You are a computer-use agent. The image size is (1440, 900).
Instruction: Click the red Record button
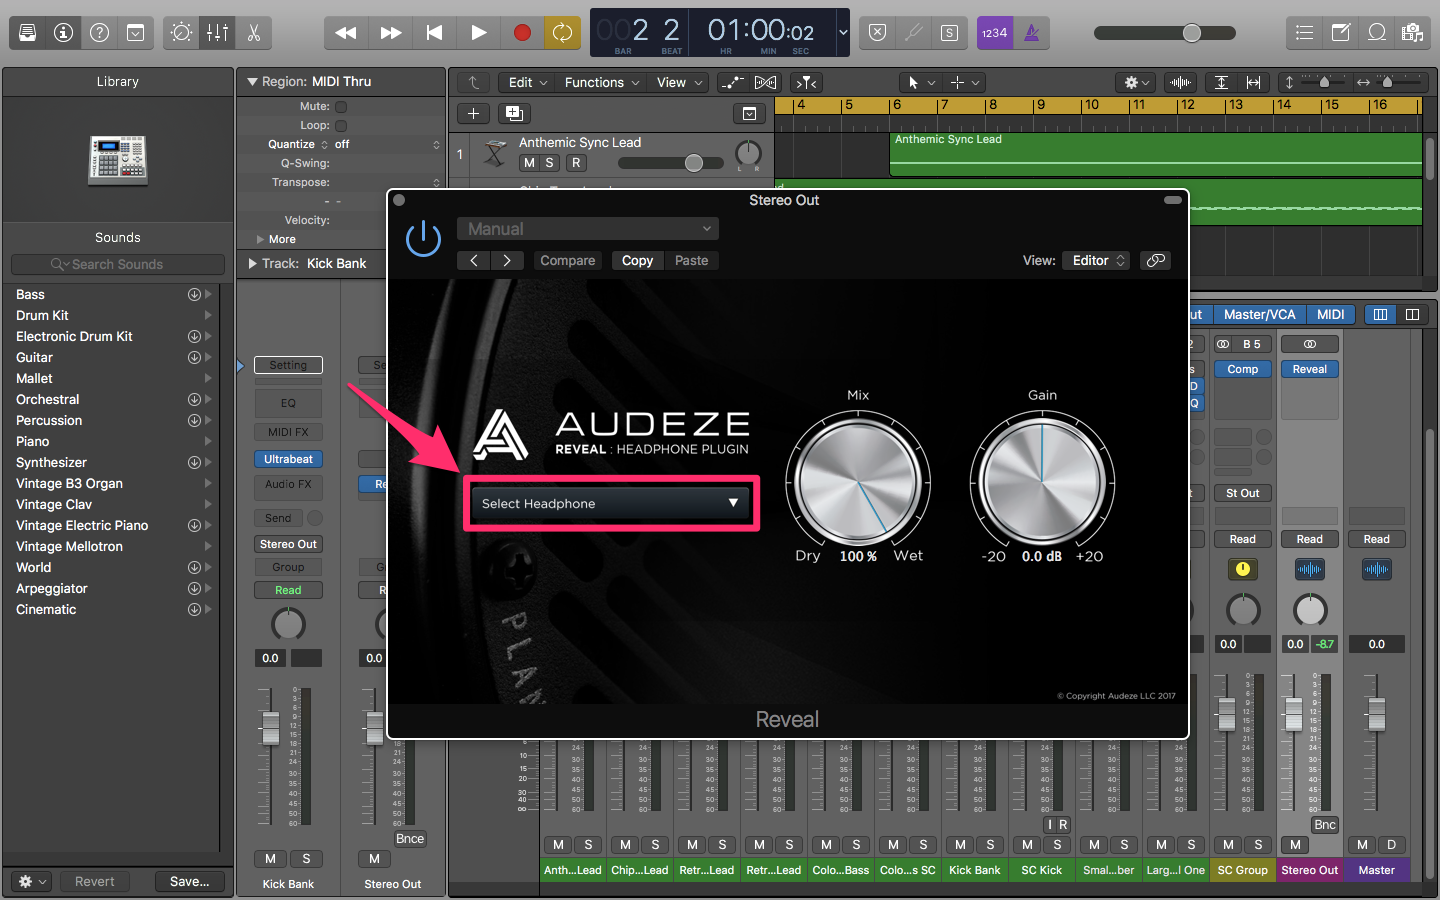[522, 33]
